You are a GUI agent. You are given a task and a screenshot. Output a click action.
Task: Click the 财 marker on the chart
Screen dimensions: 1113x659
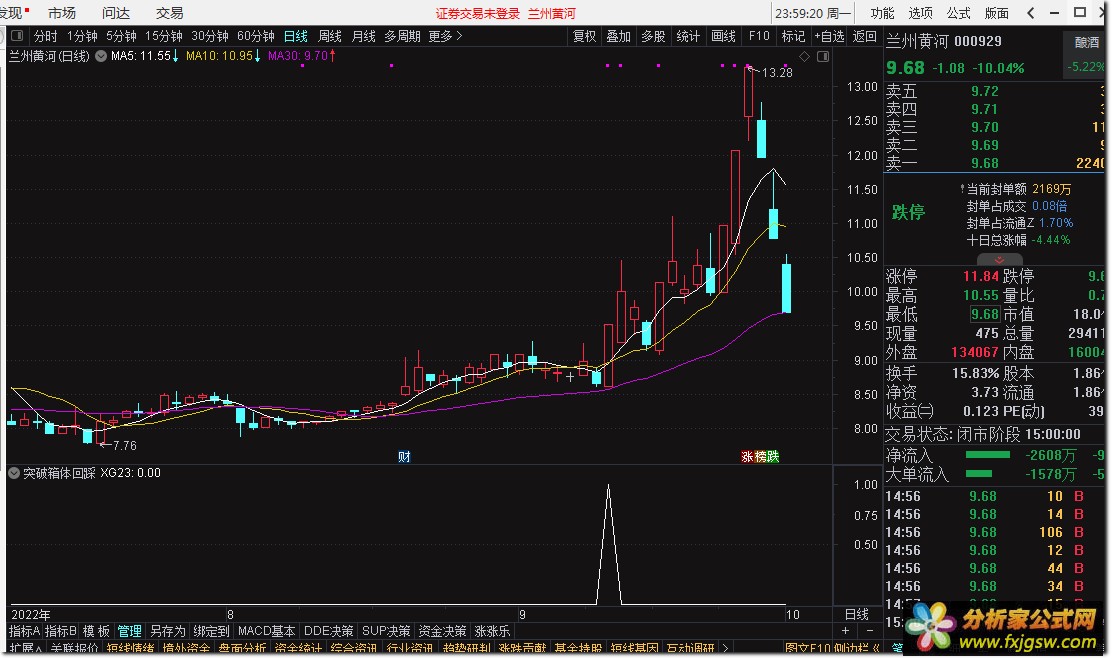(404, 457)
